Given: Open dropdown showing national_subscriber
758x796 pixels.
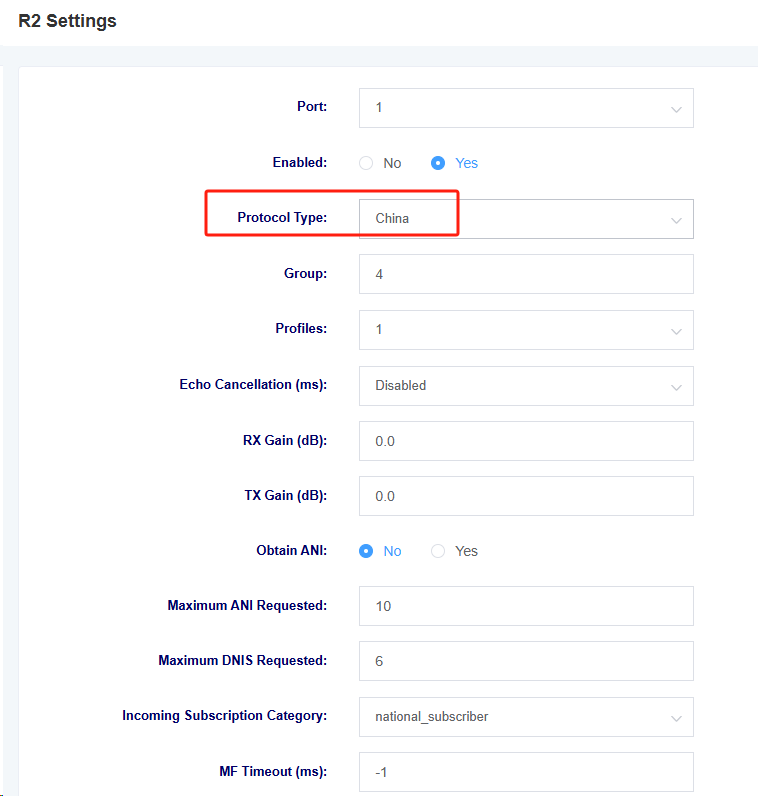Looking at the screenshot, I should (526, 717).
